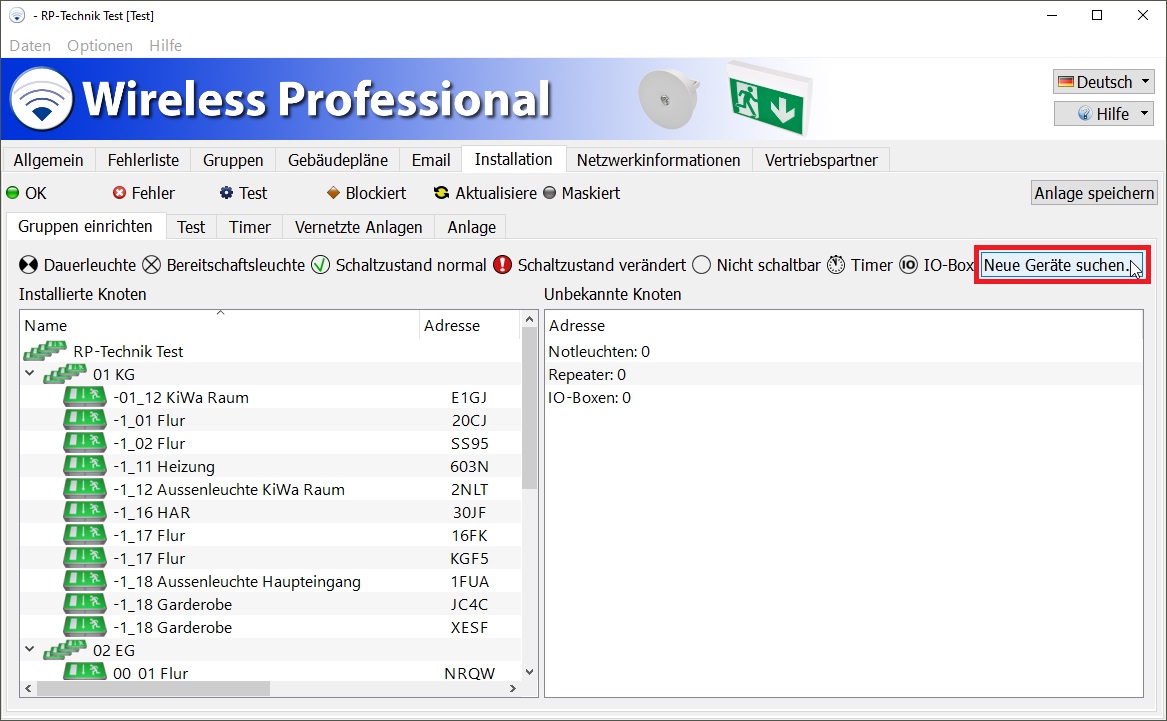Viewport: 1167px width, 721px height.
Task: Click the Notleuchten: 0 entry
Action: (599, 351)
